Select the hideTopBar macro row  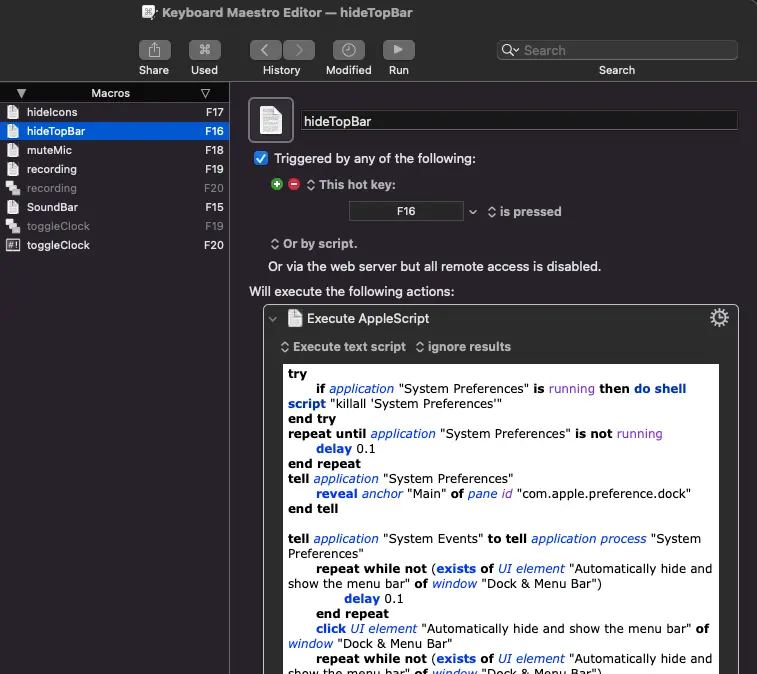click(x=114, y=131)
